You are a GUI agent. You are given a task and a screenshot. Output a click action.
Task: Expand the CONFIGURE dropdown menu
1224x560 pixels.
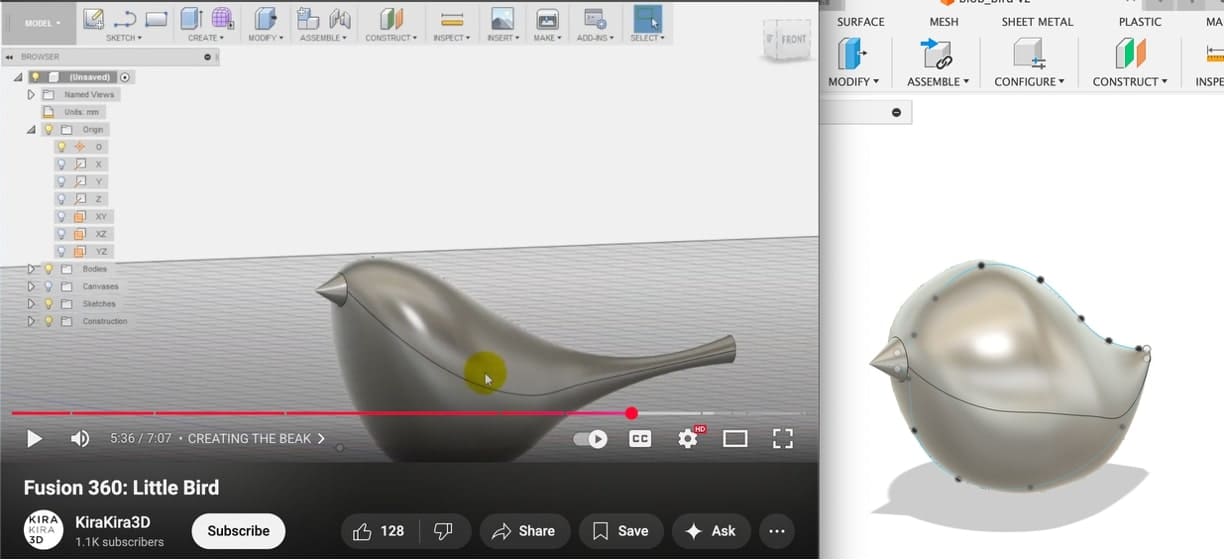pos(1029,82)
